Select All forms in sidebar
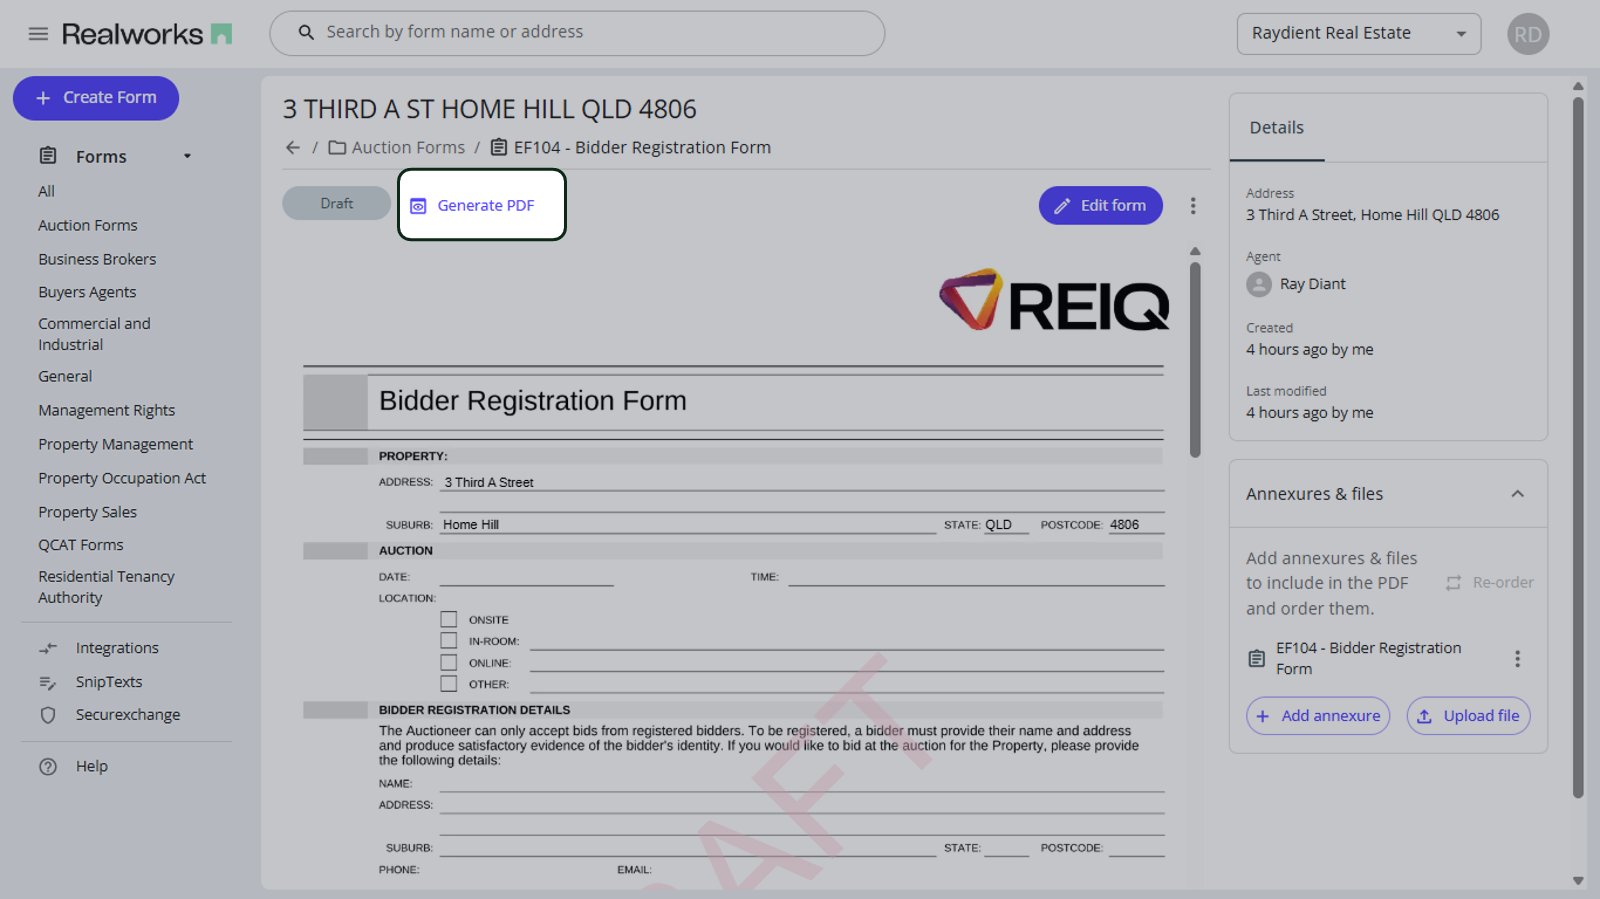The width and height of the screenshot is (1600, 899). tap(47, 192)
